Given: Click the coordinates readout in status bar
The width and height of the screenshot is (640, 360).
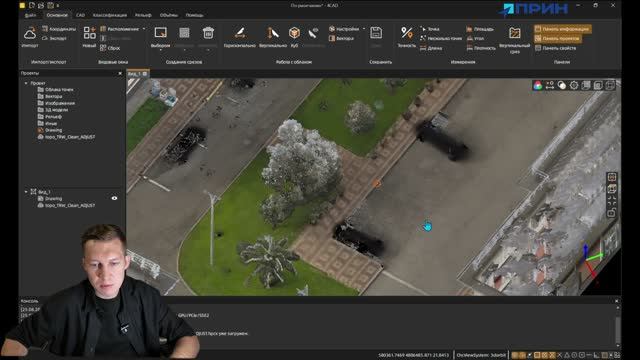Looking at the screenshot, I should pos(413,355).
